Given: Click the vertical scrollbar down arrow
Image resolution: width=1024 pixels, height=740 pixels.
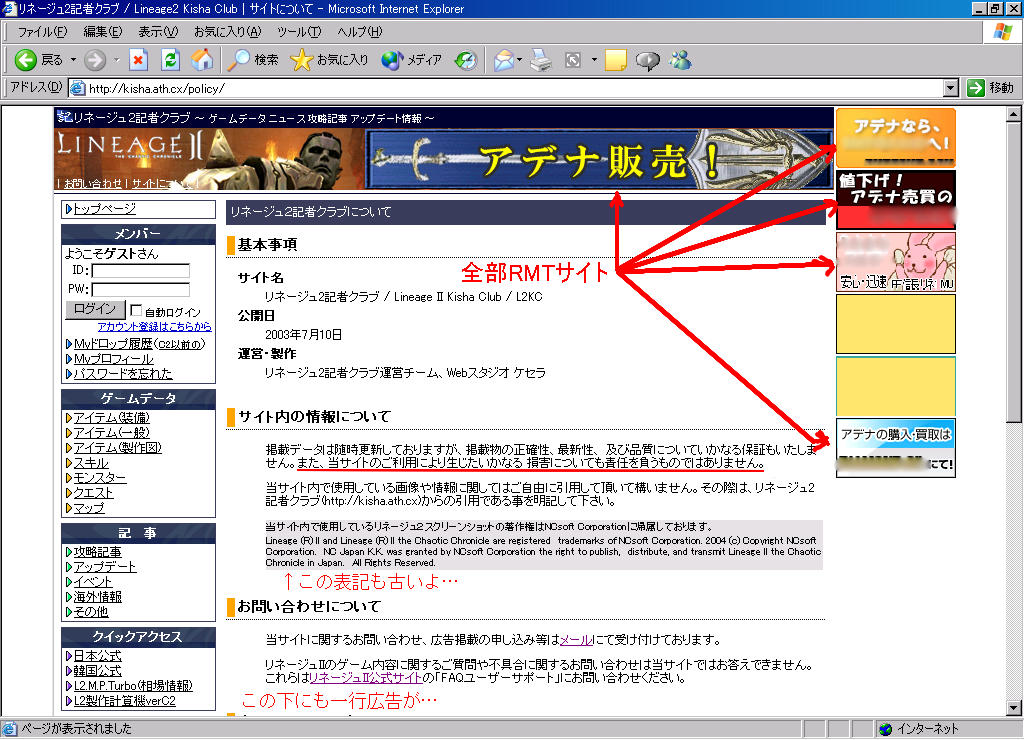Looking at the screenshot, I should click(x=1013, y=707).
